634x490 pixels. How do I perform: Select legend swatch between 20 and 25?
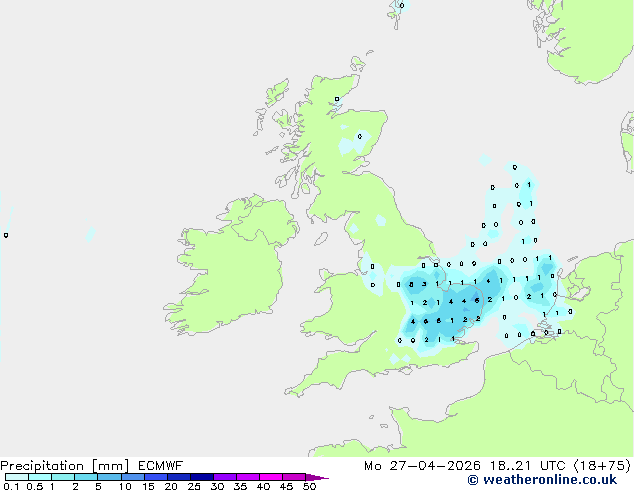pos(178,477)
